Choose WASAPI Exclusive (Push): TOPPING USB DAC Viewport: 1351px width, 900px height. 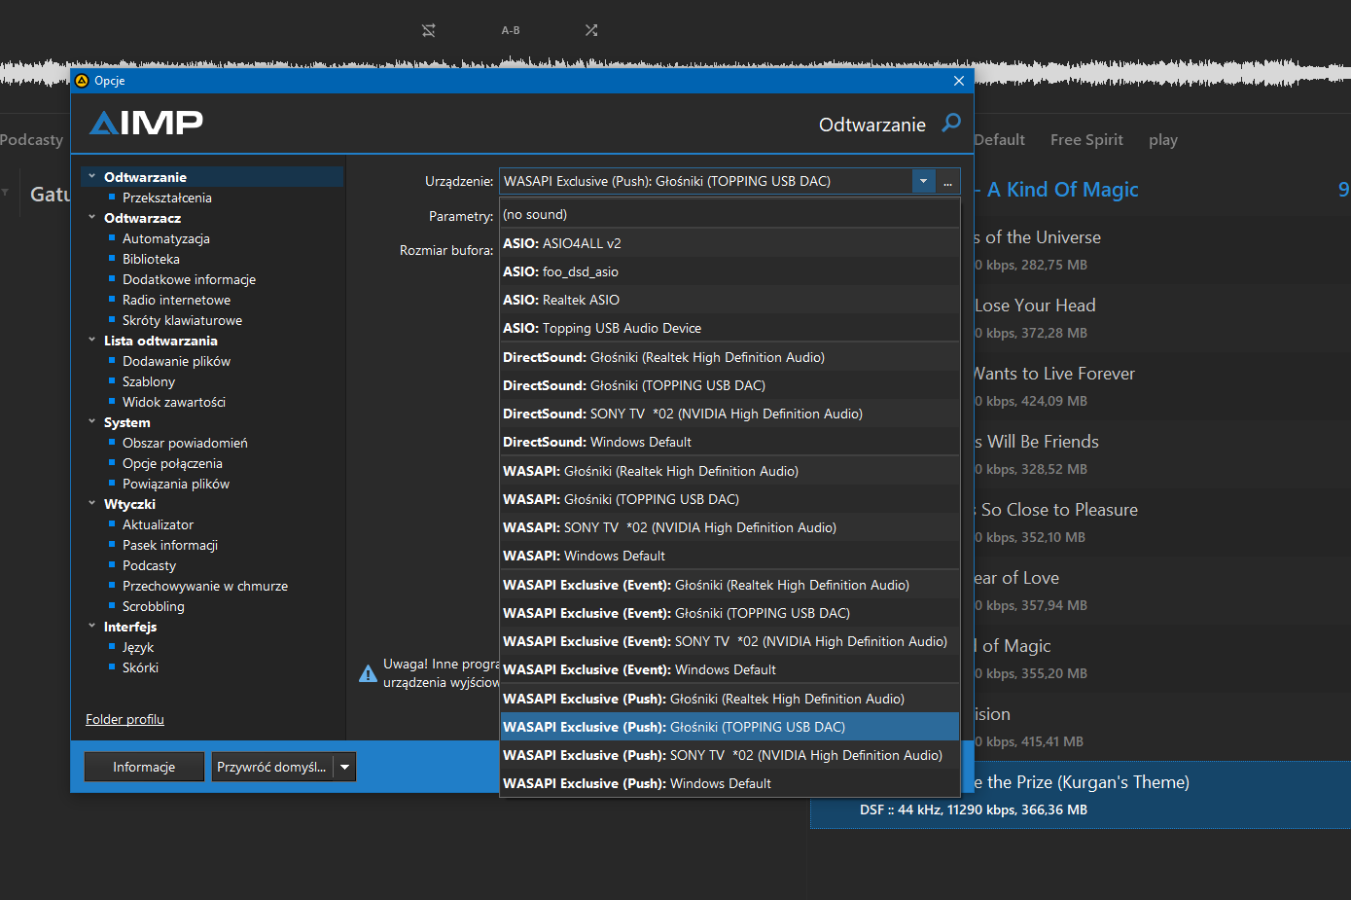[x=730, y=727]
